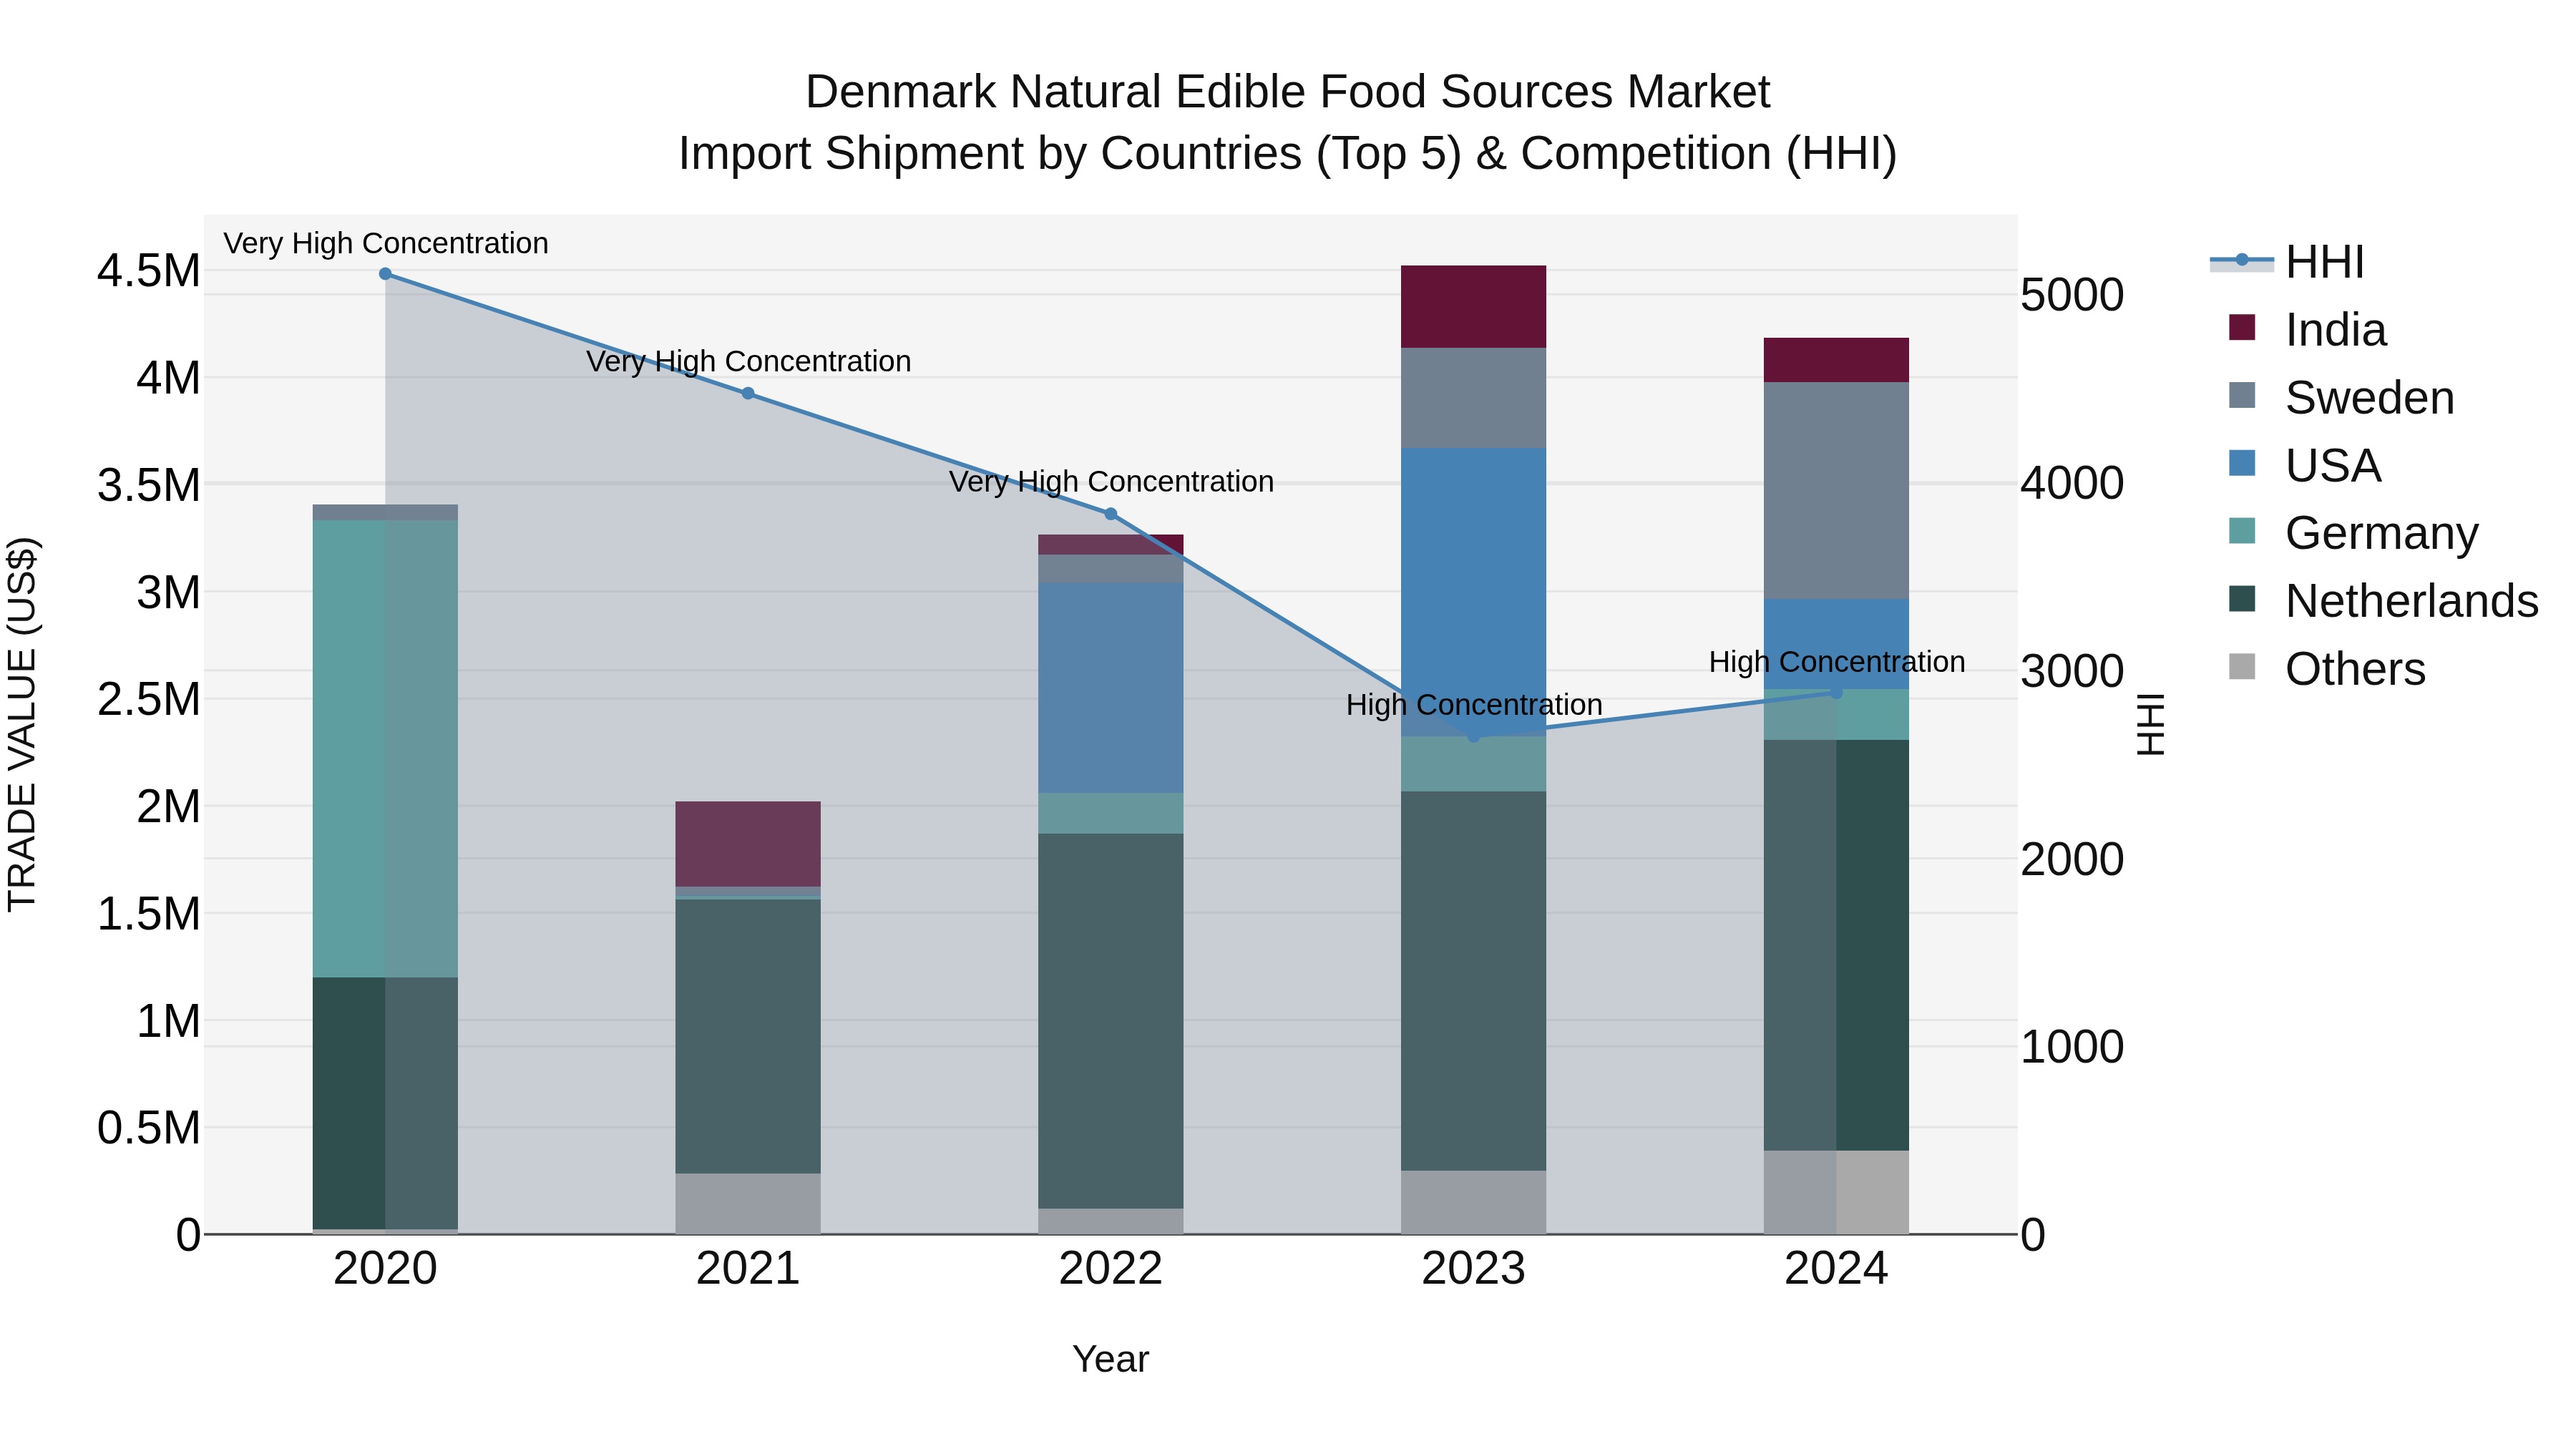Click the 2020 Very High Concentration annotation
The width and height of the screenshot is (2576, 1449).
point(386,244)
